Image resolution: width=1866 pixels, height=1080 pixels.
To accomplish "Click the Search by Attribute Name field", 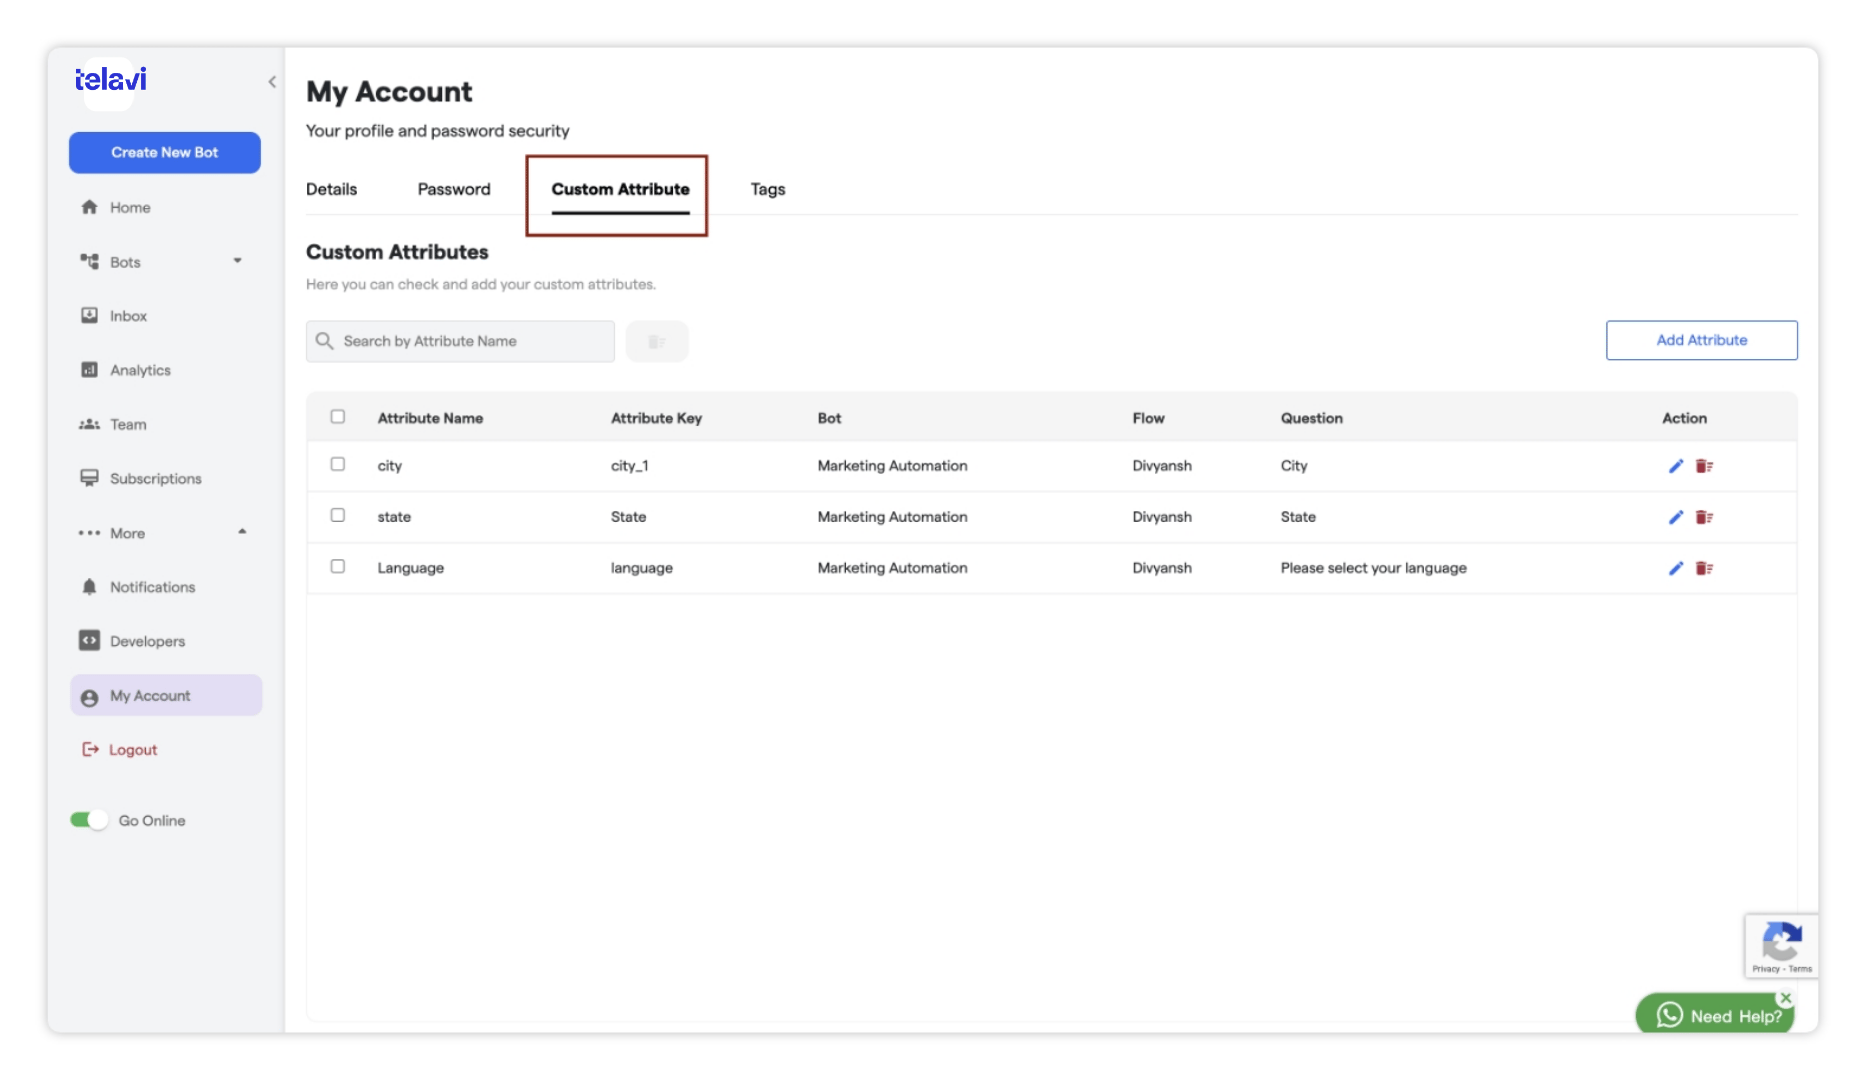I will 460,341.
